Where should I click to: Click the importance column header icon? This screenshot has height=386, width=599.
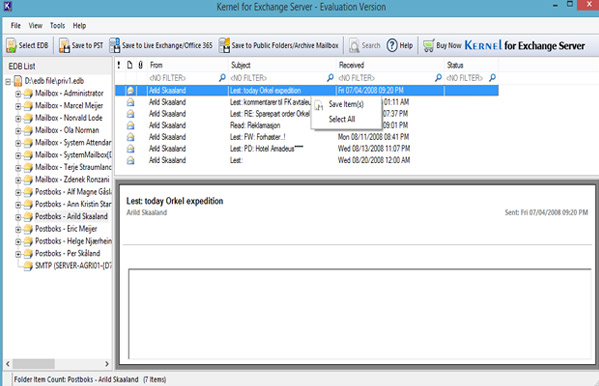tap(119, 65)
